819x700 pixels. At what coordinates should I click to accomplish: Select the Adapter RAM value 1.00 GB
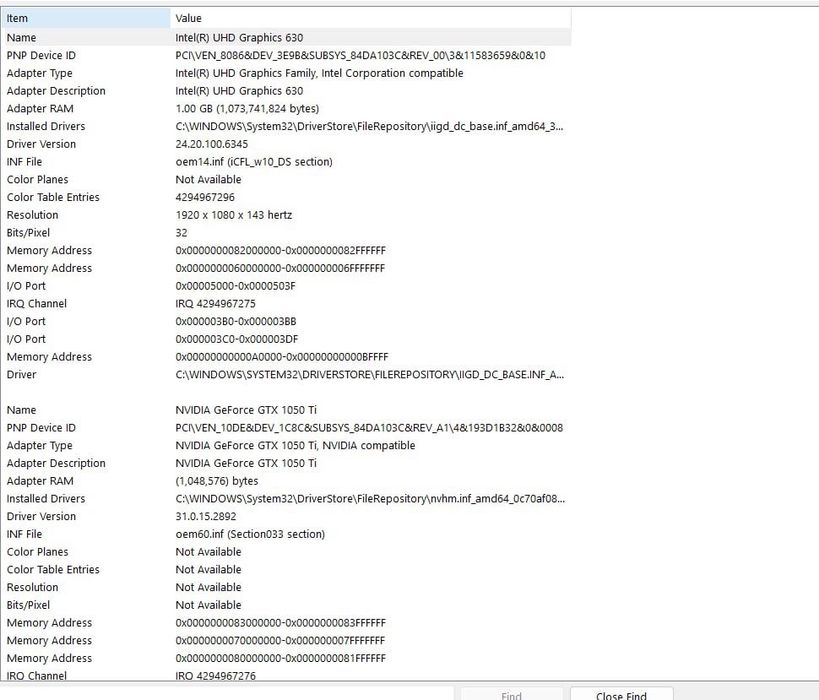(247, 109)
